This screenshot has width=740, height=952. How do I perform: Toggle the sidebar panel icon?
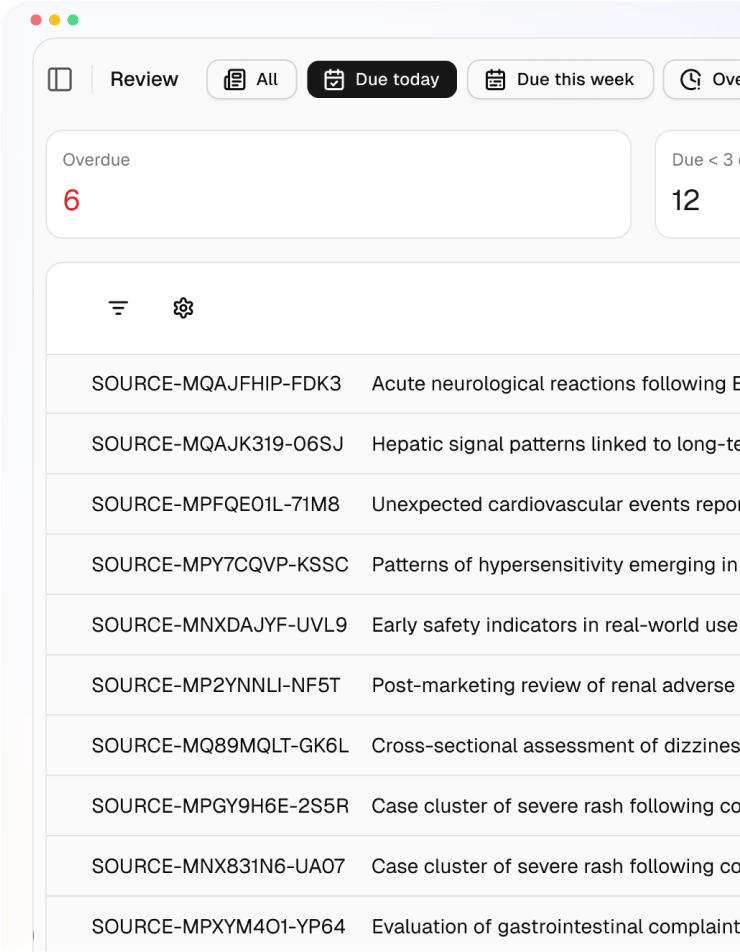pos(59,80)
